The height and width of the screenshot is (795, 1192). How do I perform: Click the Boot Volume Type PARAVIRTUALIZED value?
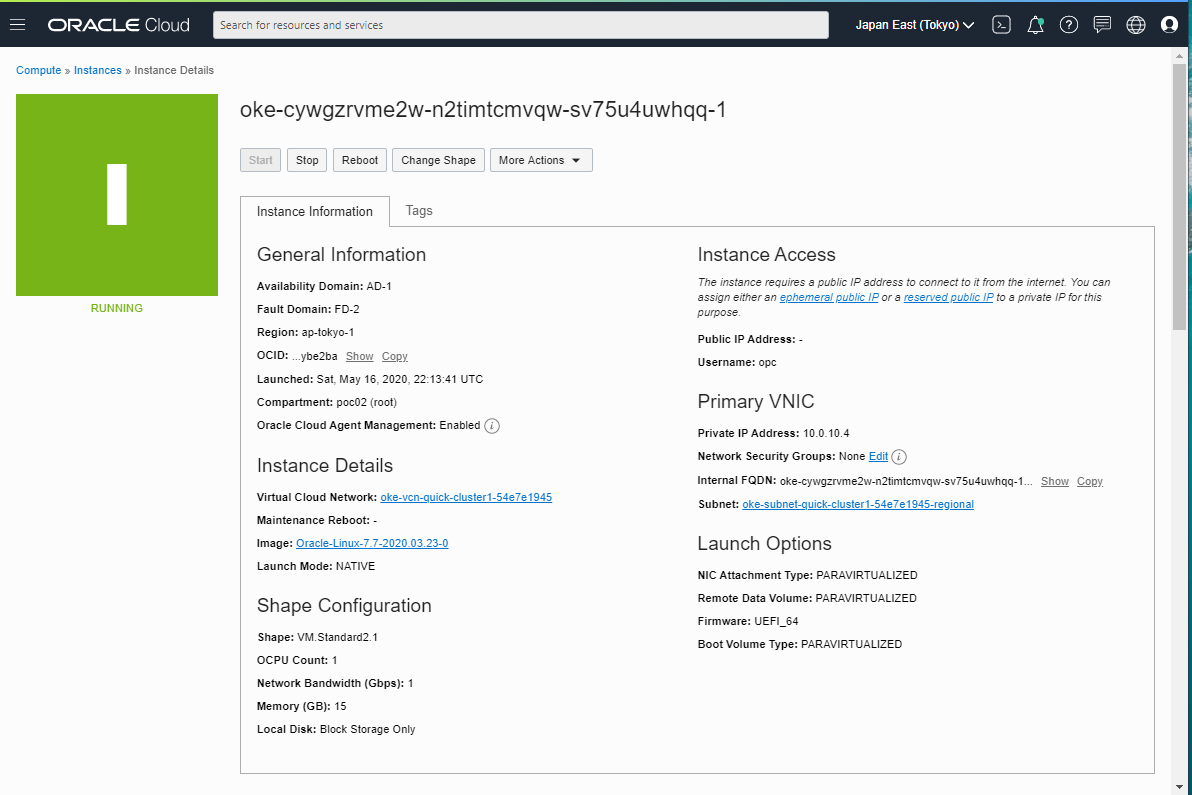pos(851,645)
